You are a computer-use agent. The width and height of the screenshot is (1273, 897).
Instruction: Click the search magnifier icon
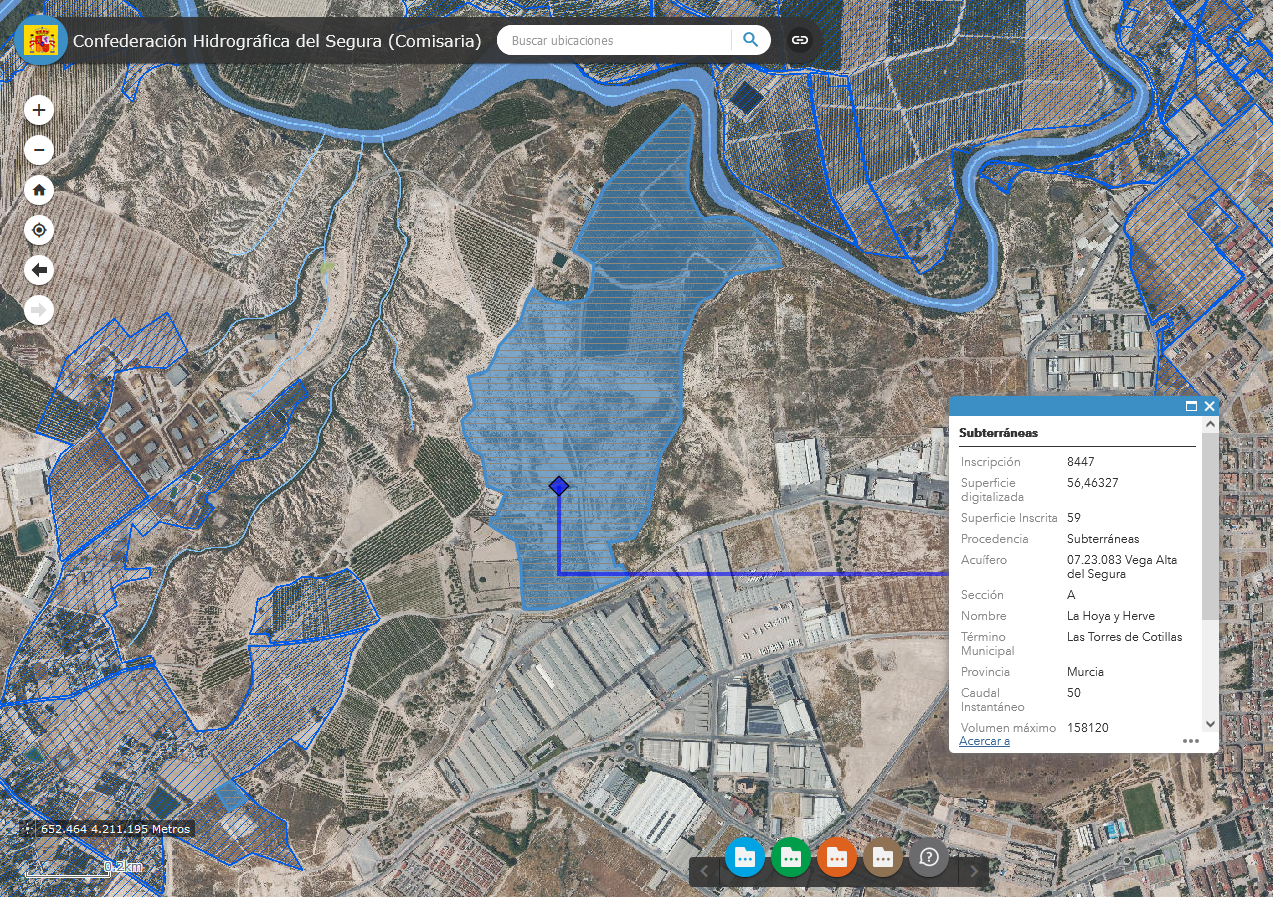pos(750,40)
